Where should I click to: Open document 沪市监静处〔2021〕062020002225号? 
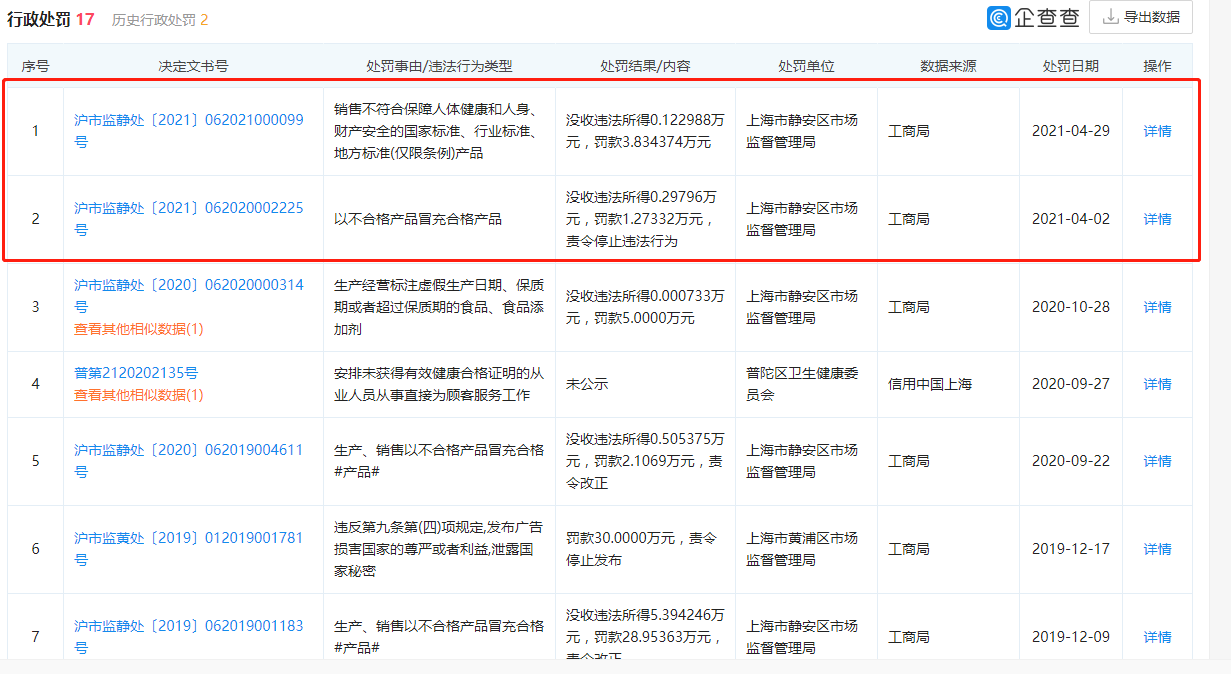[188, 208]
